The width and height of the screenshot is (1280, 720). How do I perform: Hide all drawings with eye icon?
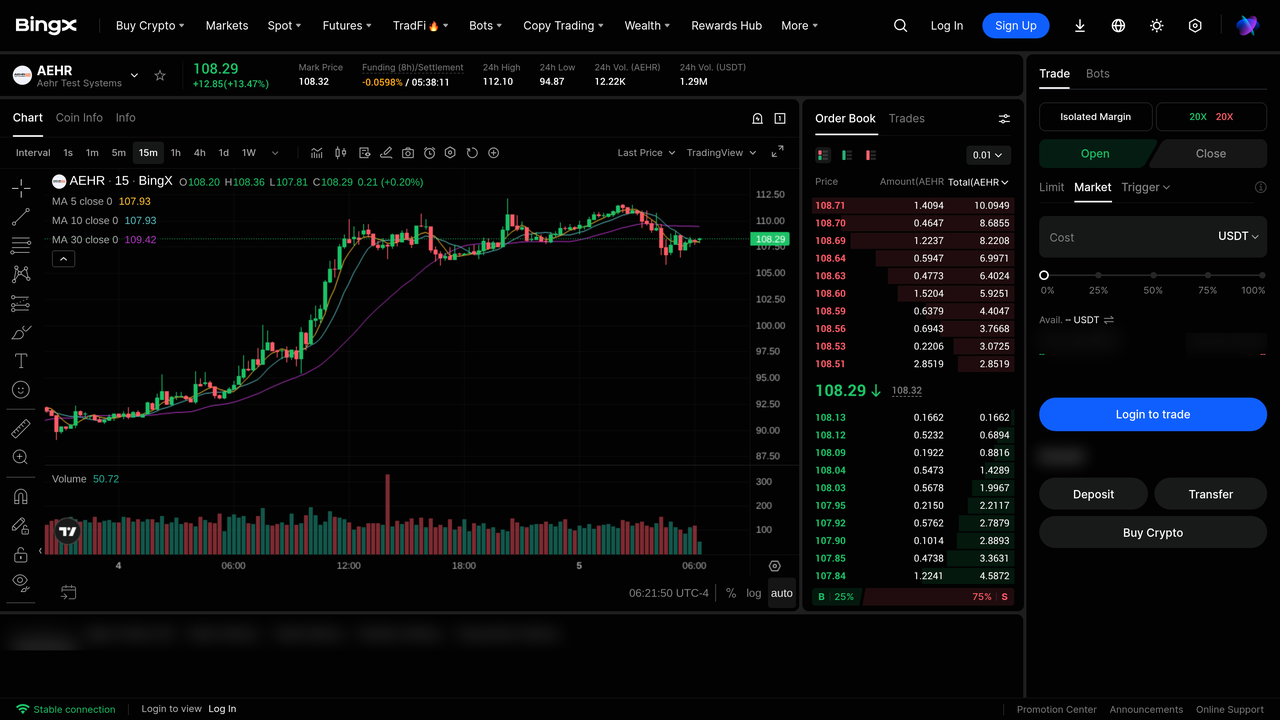pos(20,581)
